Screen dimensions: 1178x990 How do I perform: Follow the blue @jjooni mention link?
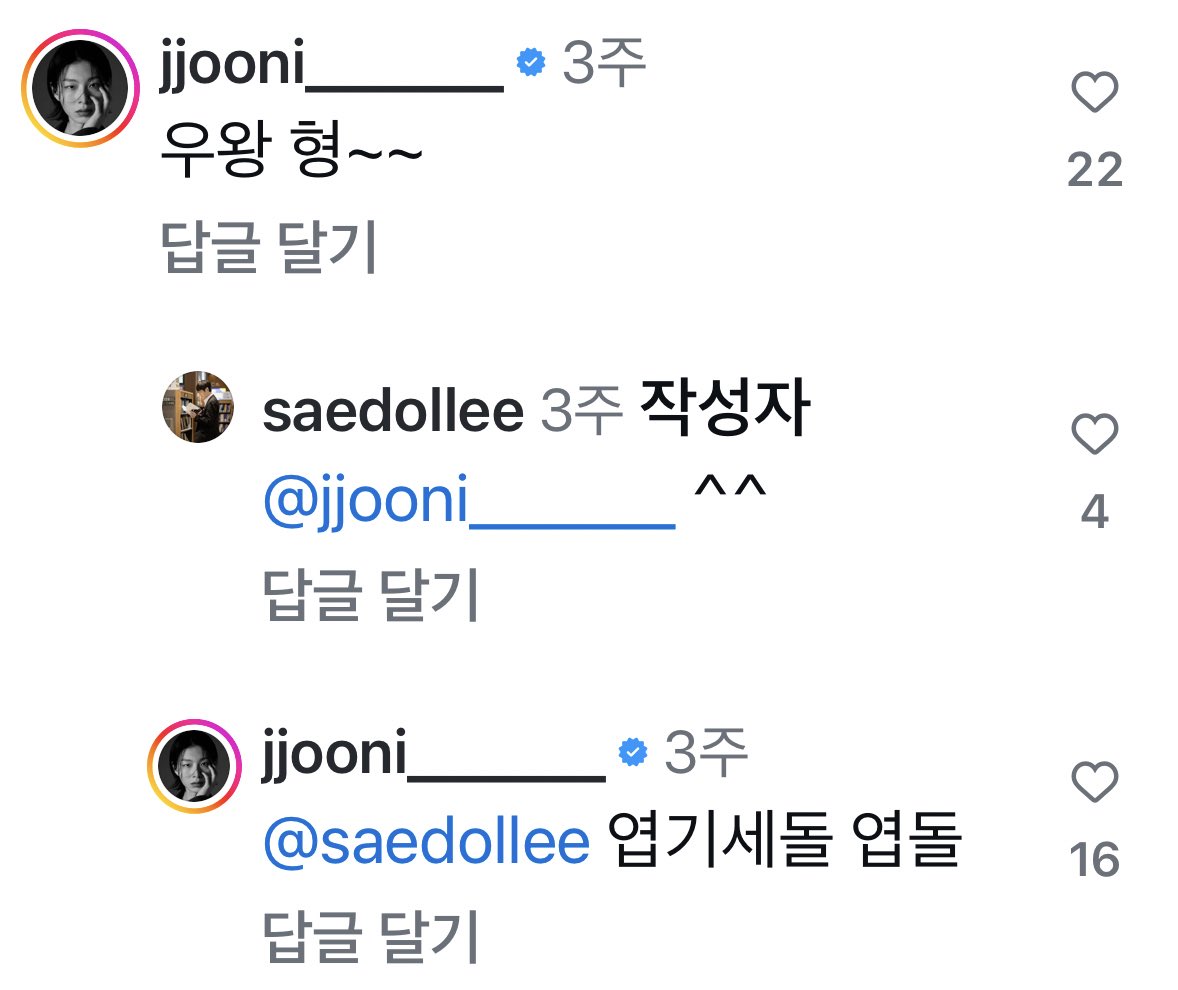(x=470, y=501)
